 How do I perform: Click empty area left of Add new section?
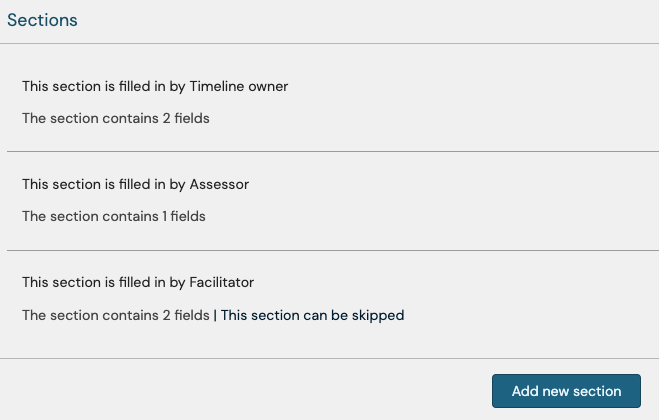[x=250, y=391]
